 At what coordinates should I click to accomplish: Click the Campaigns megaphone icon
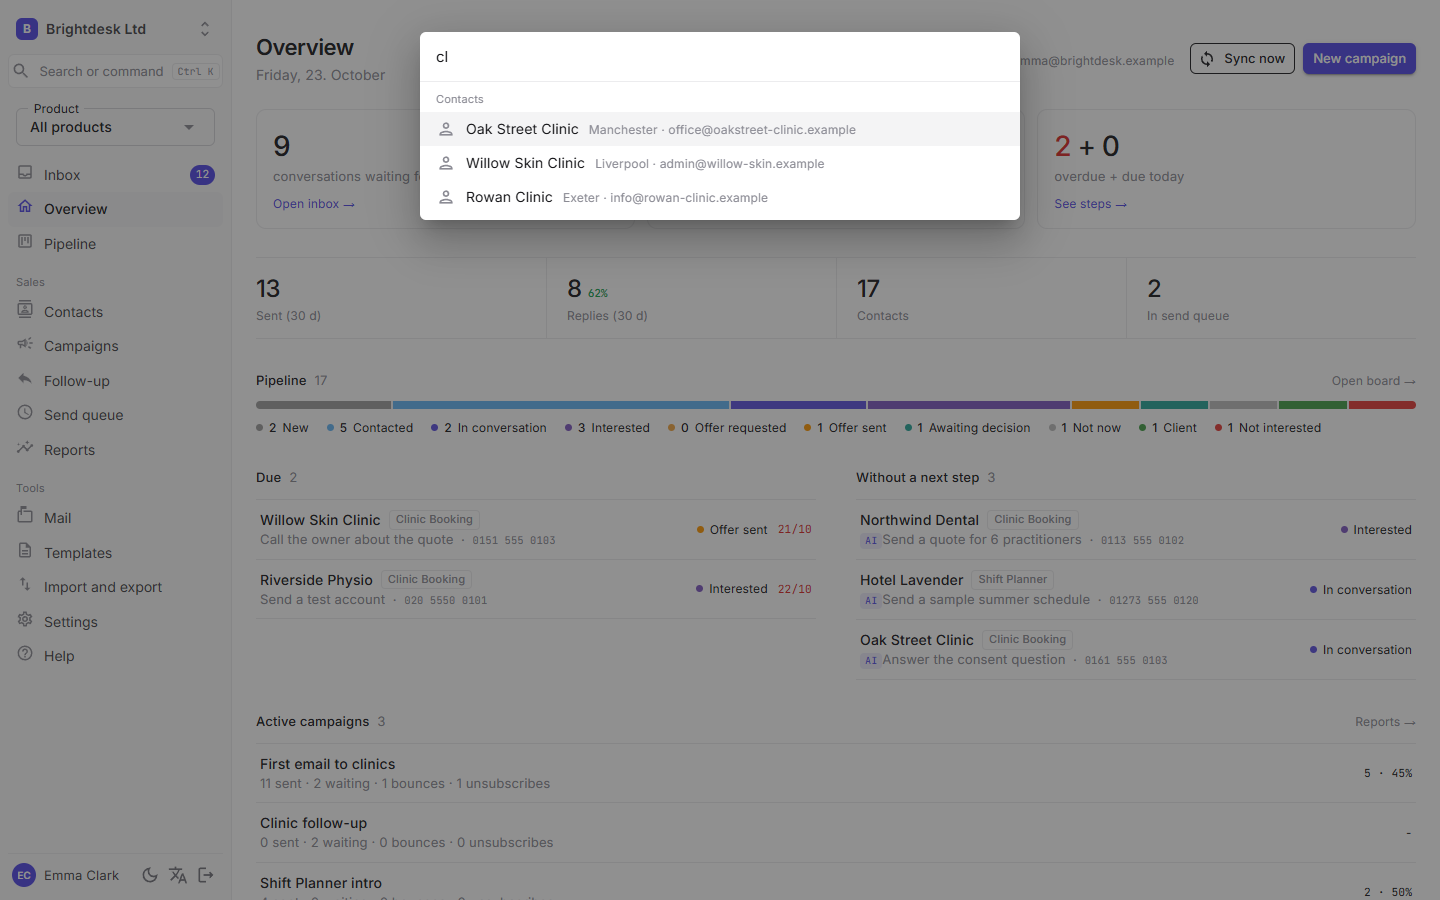click(25, 344)
